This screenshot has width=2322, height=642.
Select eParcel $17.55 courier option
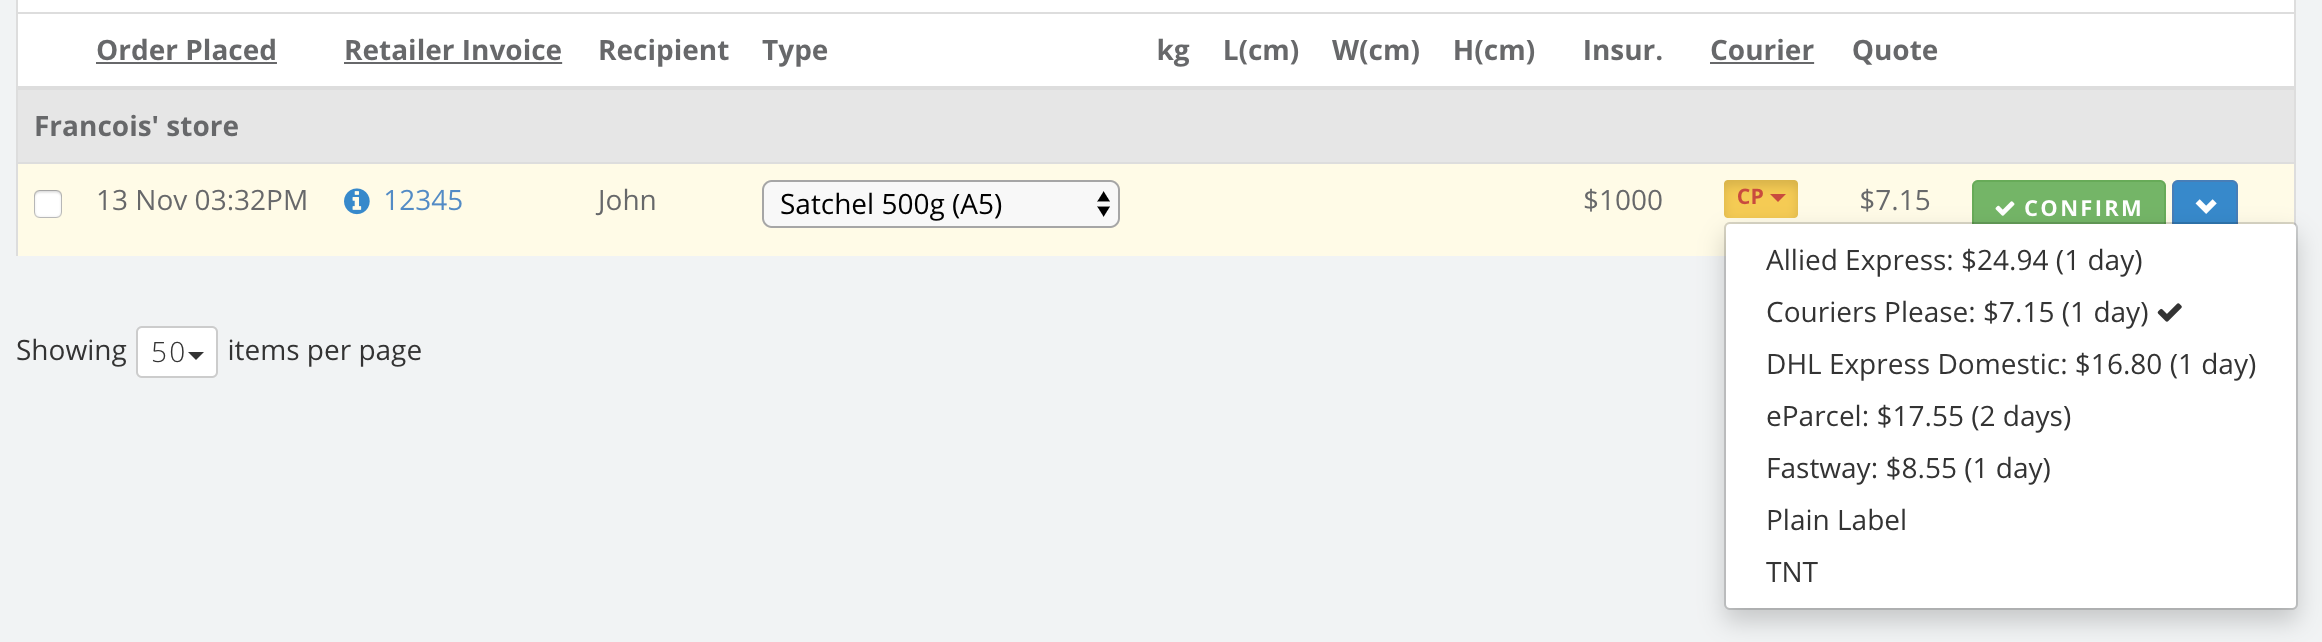tap(1918, 416)
